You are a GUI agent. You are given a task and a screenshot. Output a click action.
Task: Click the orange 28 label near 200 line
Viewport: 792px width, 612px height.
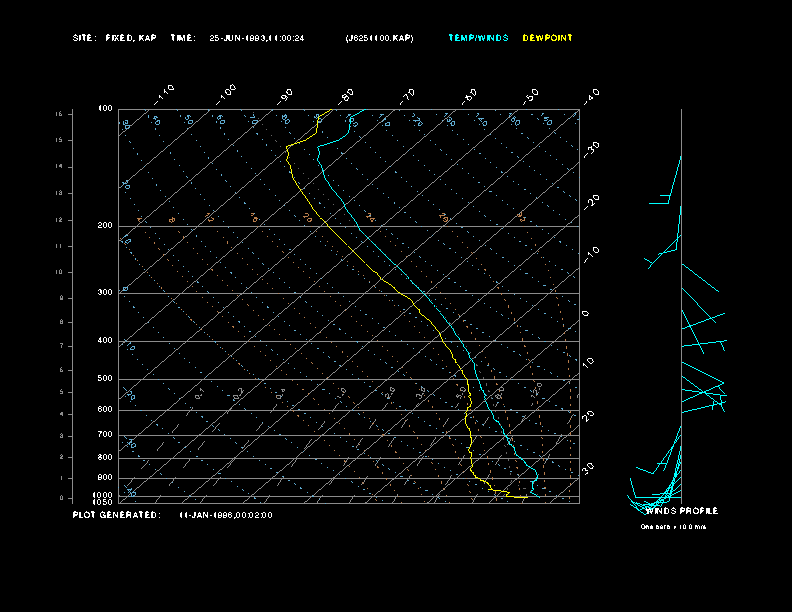[443, 217]
